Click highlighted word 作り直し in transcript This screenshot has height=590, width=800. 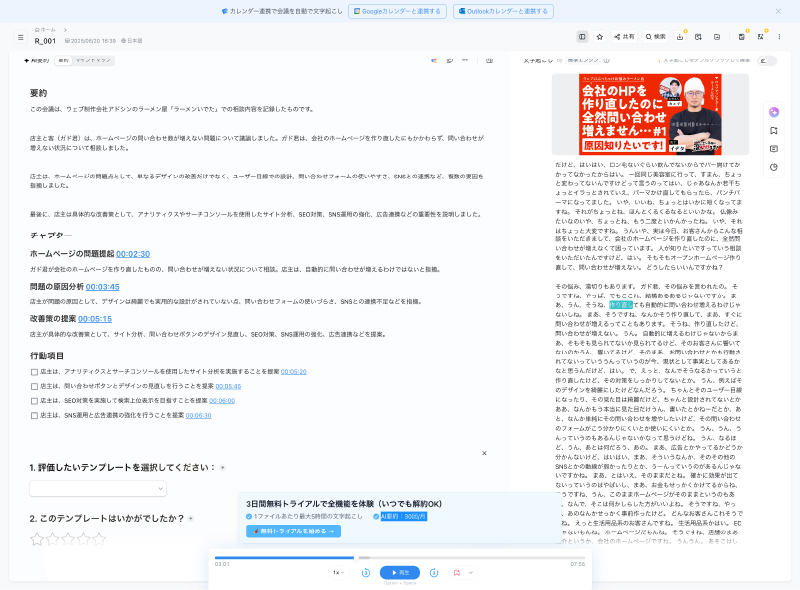pos(620,305)
